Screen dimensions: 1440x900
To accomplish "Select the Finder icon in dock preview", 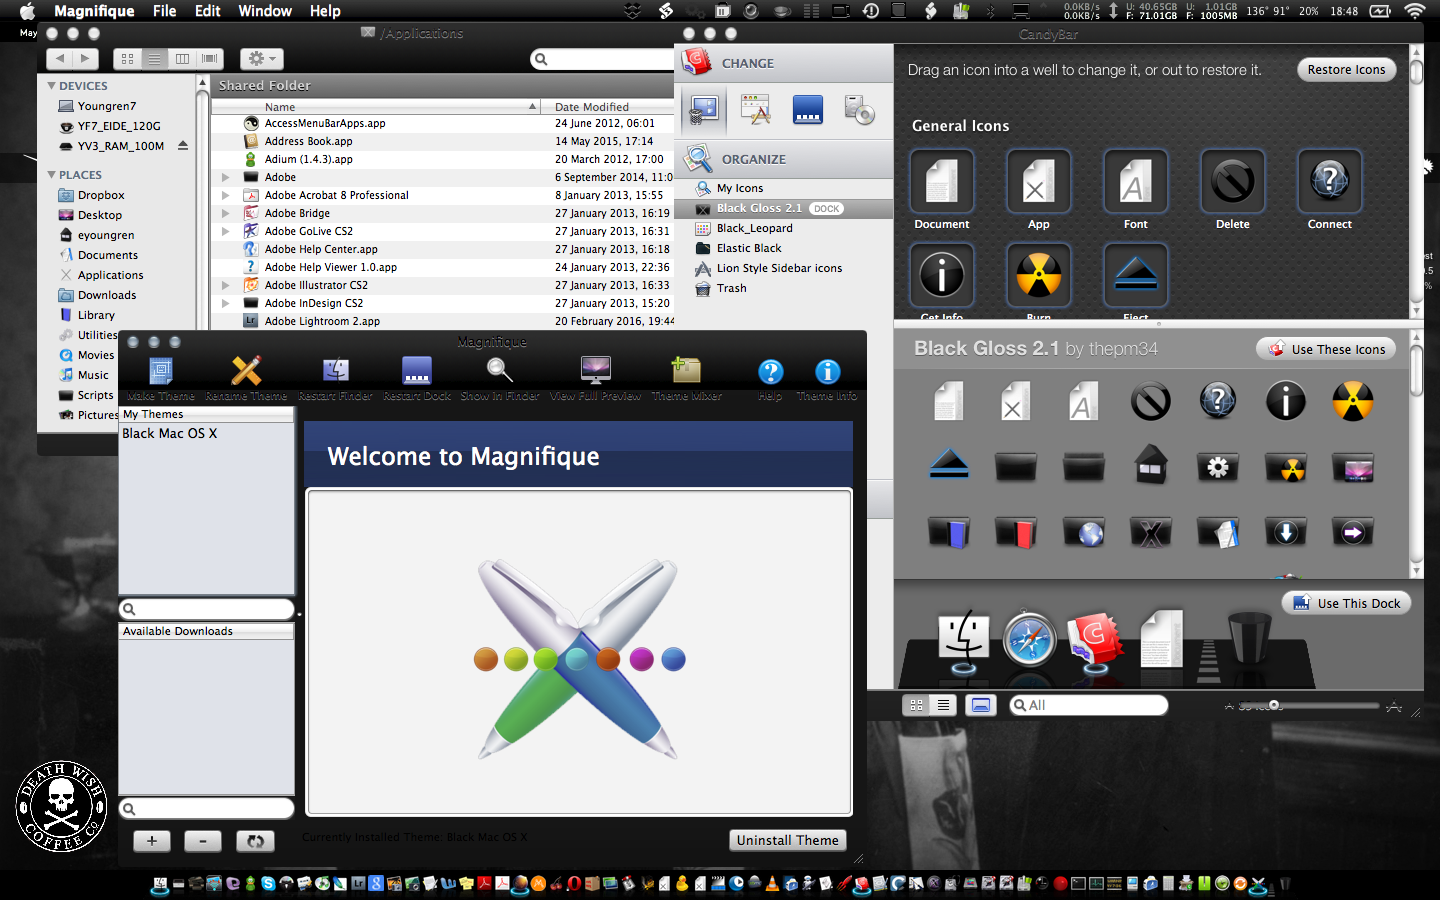I will click(x=964, y=638).
